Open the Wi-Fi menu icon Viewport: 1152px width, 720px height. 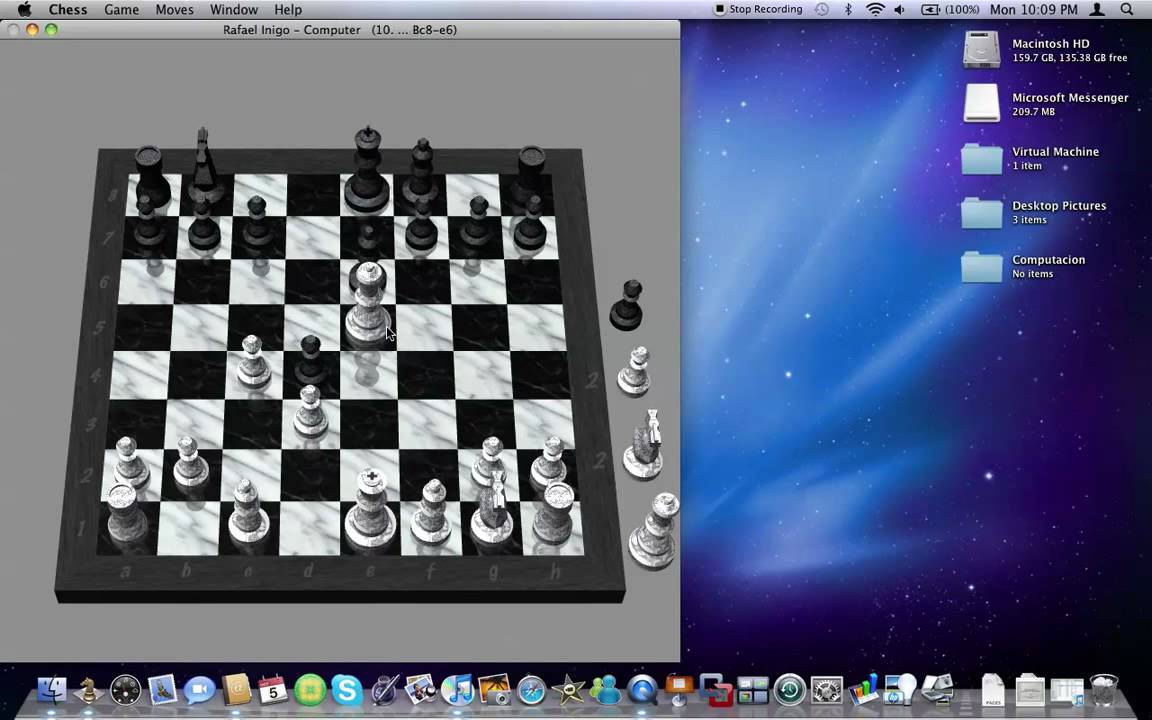875,9
